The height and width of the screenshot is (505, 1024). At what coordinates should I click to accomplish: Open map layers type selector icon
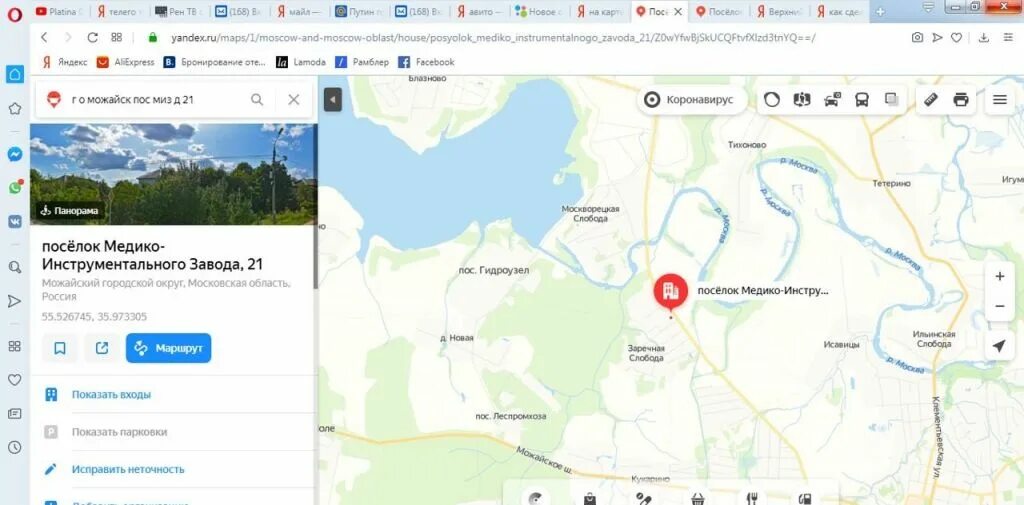(891, 100)
